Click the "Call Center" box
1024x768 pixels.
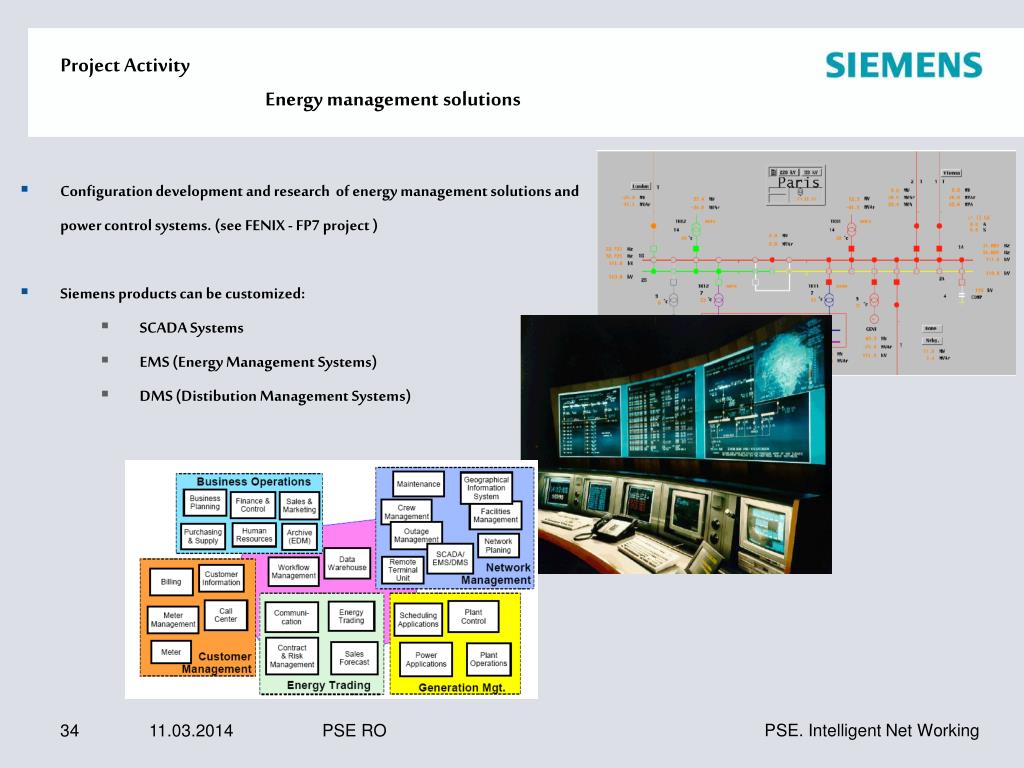pos(226,615)
